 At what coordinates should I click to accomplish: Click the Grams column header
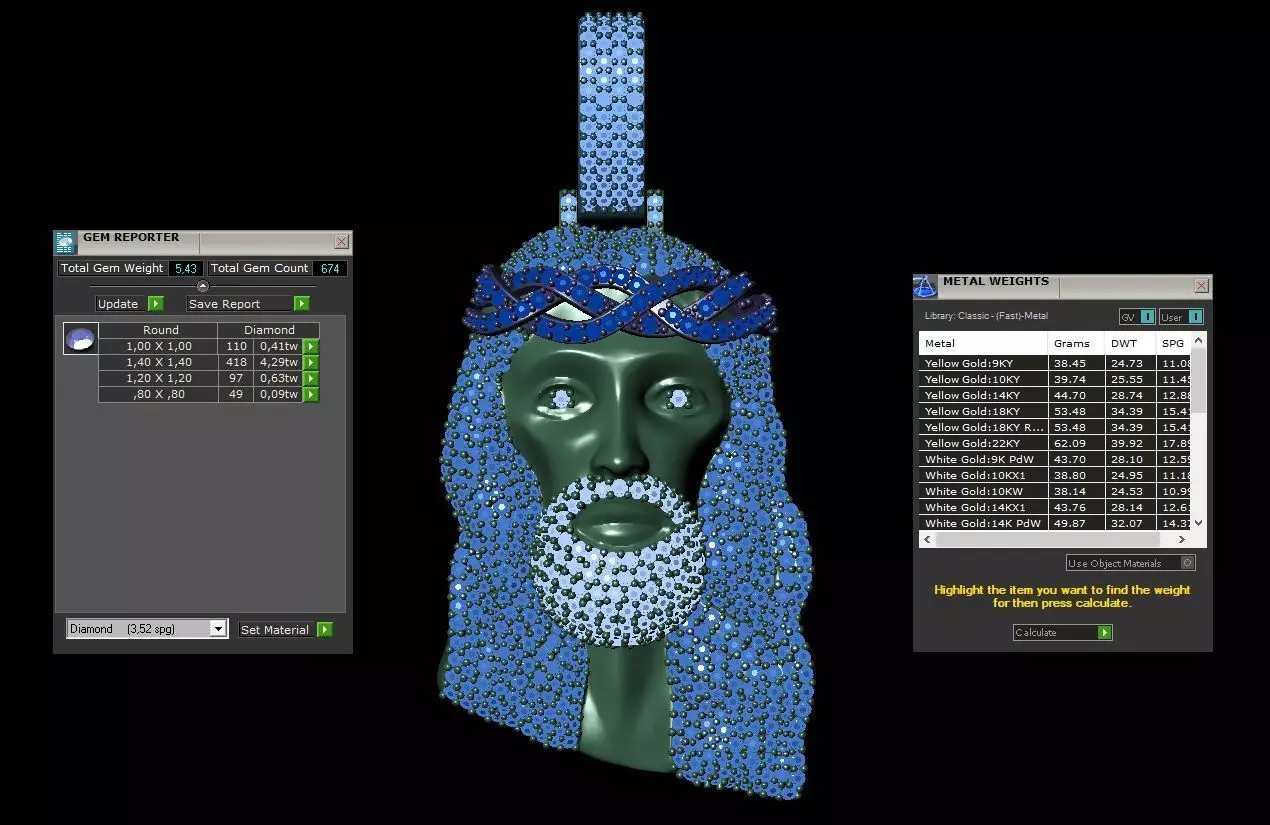coord(1077,343)
